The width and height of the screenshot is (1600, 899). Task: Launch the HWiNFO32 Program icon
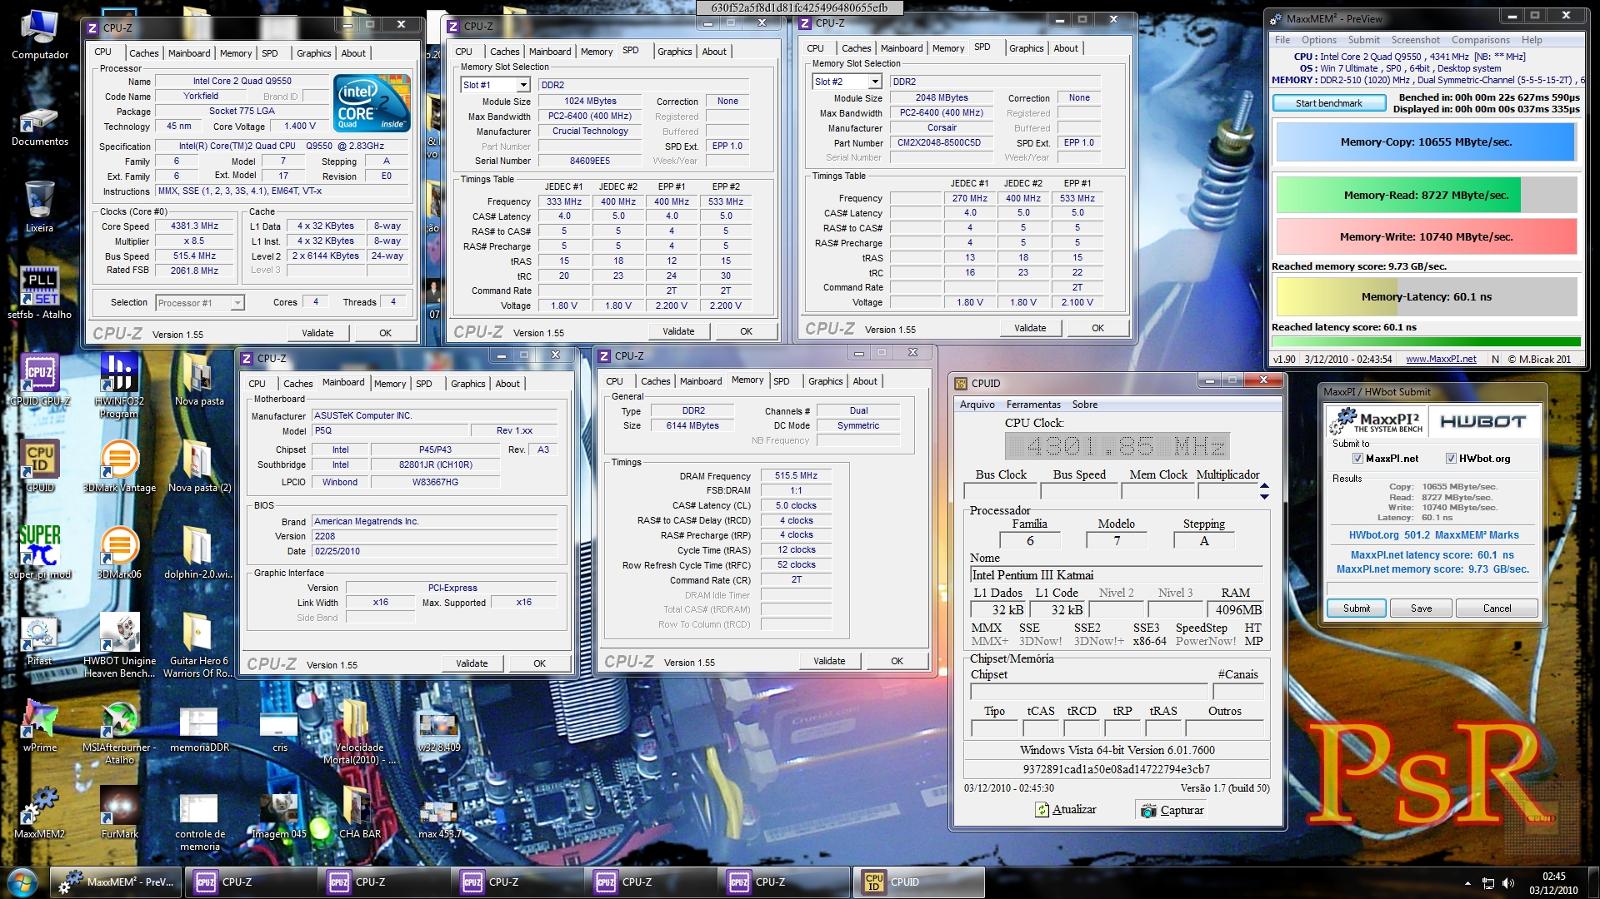click(x=119, y=385)
